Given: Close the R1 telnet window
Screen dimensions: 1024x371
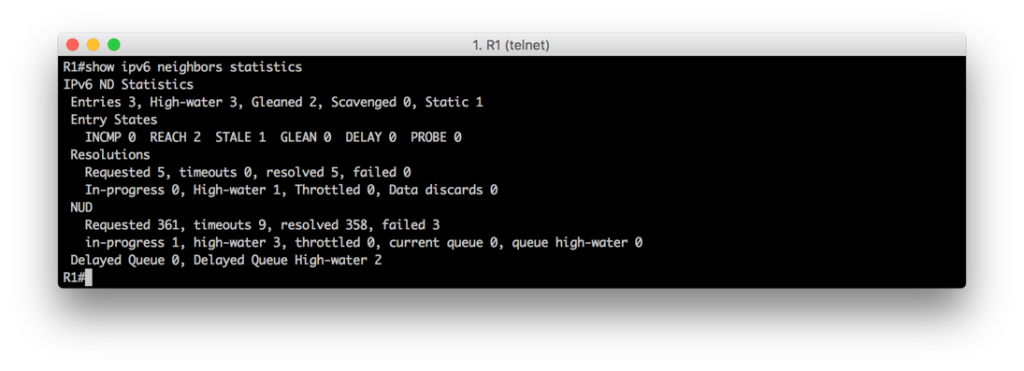Looking at the screenshot, I should (72, 44).
